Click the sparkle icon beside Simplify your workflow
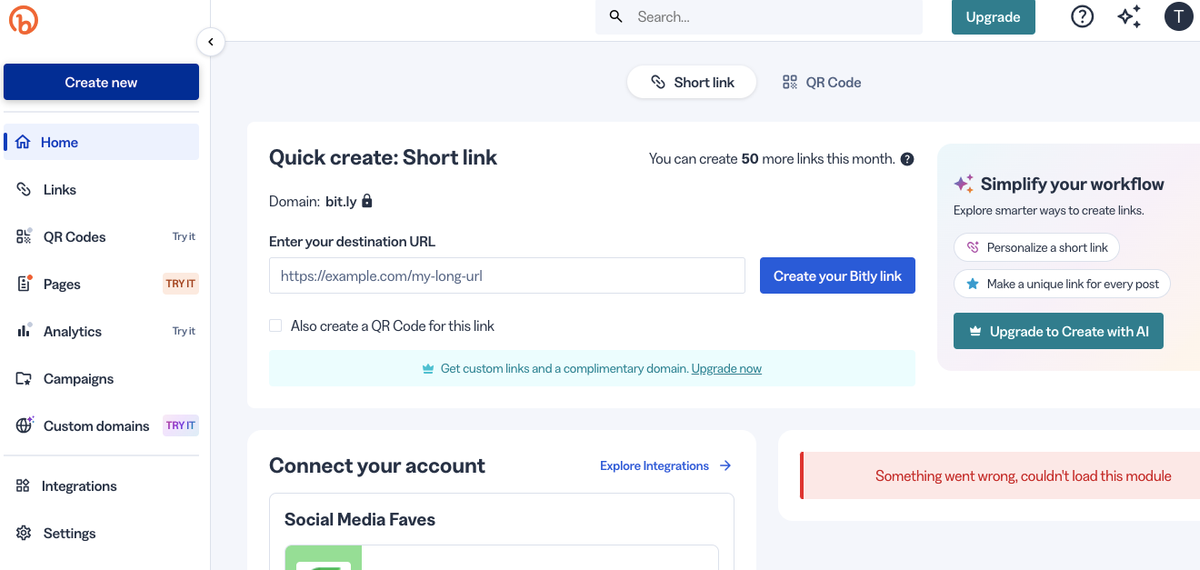The width and height of the screenshot is (1200, 570). 964,184
